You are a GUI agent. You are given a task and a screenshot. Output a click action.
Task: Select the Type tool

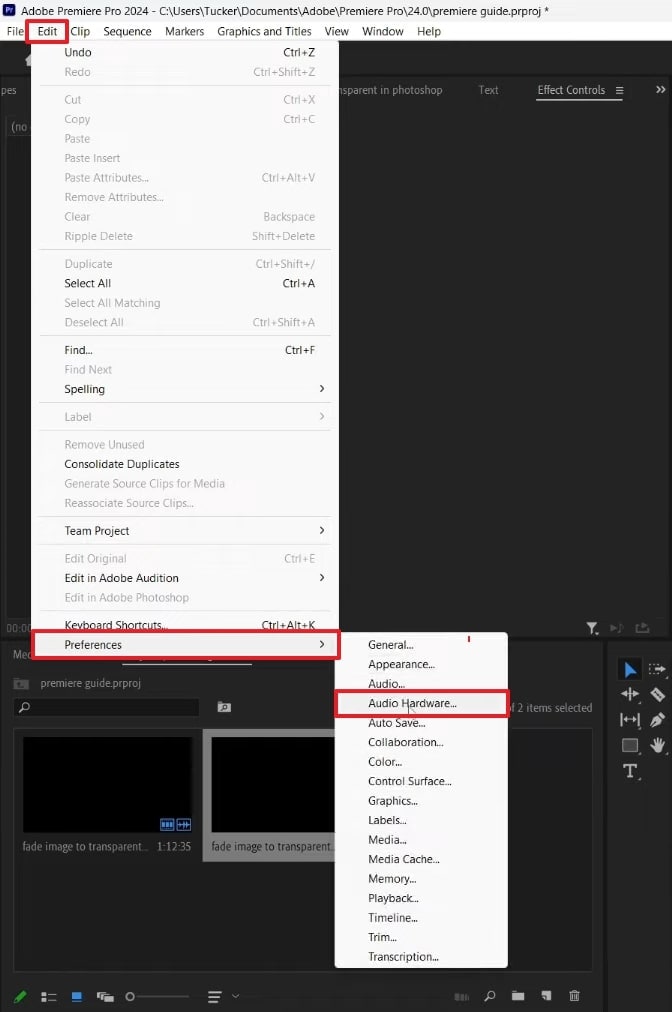[x=630, y=771]
